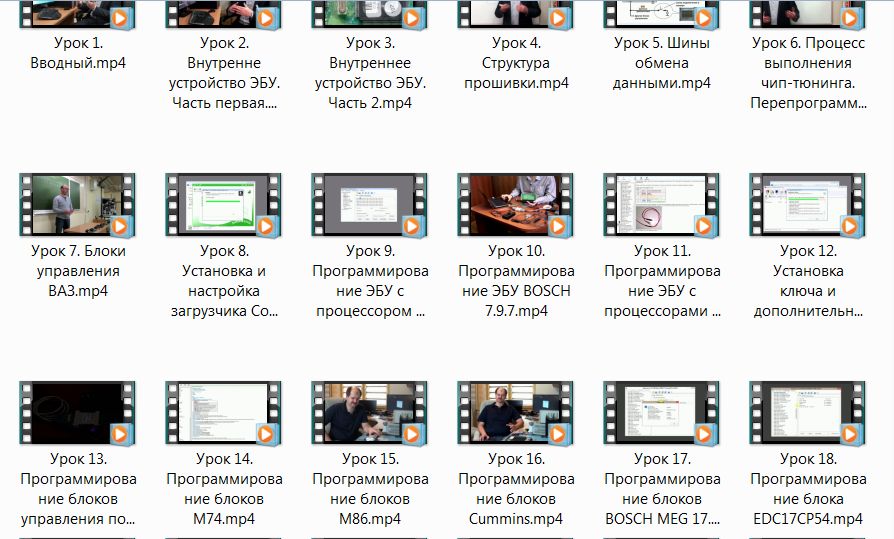894x539 pixels.
Task: Select the Урок 13 dark video icon
Action: click(78, 413)
